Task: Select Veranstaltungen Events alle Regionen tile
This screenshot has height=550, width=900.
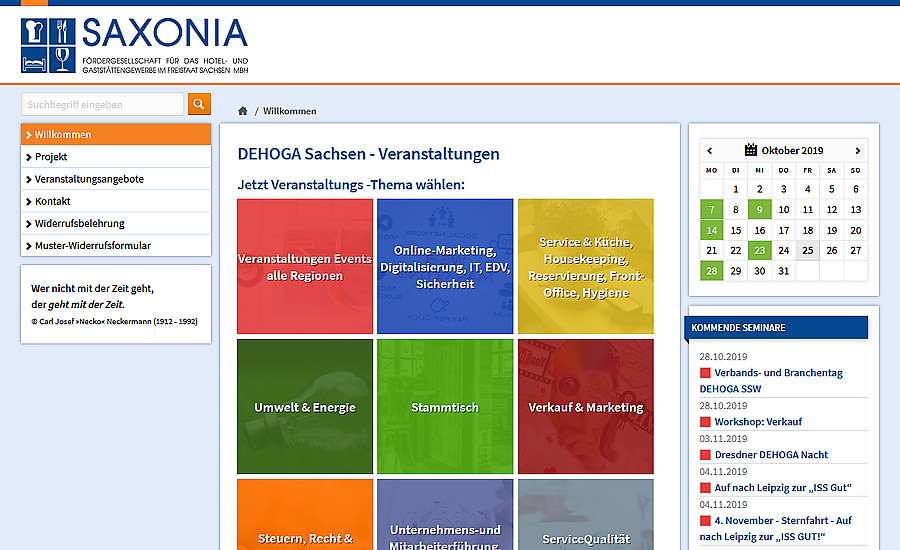Action: coord(305,266)
